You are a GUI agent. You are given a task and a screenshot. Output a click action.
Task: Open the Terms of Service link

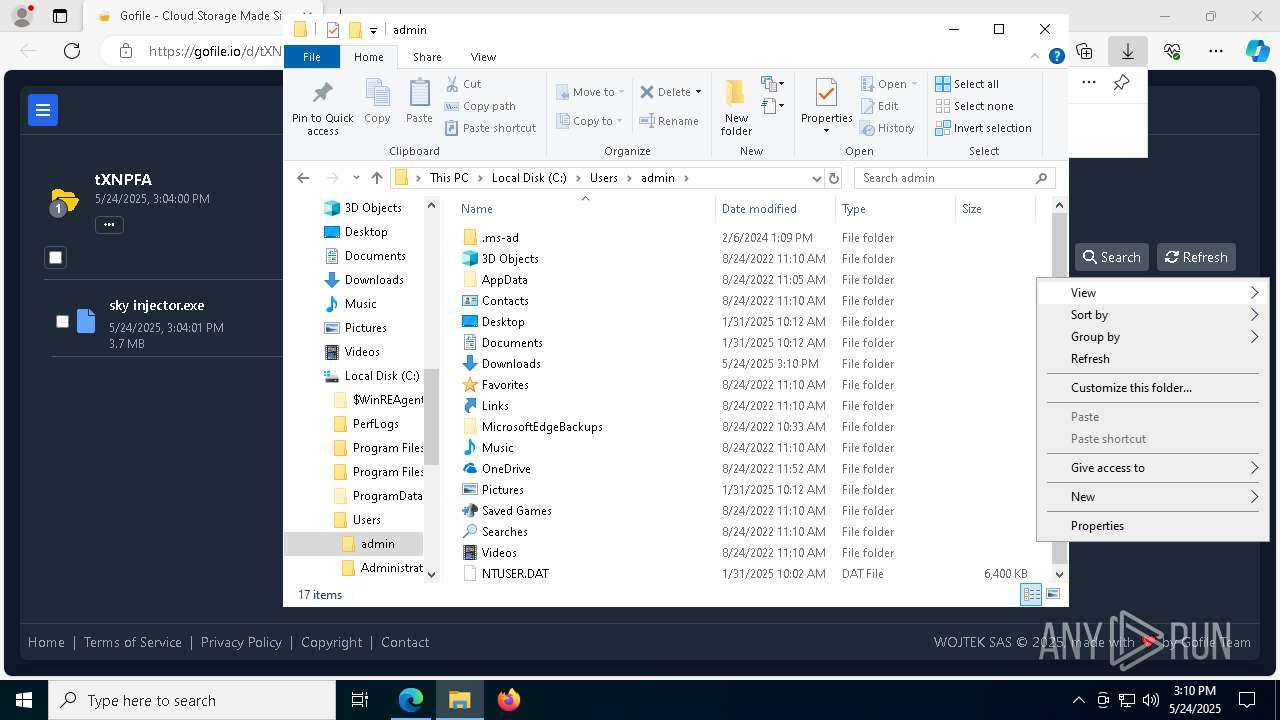click(133, 642)
